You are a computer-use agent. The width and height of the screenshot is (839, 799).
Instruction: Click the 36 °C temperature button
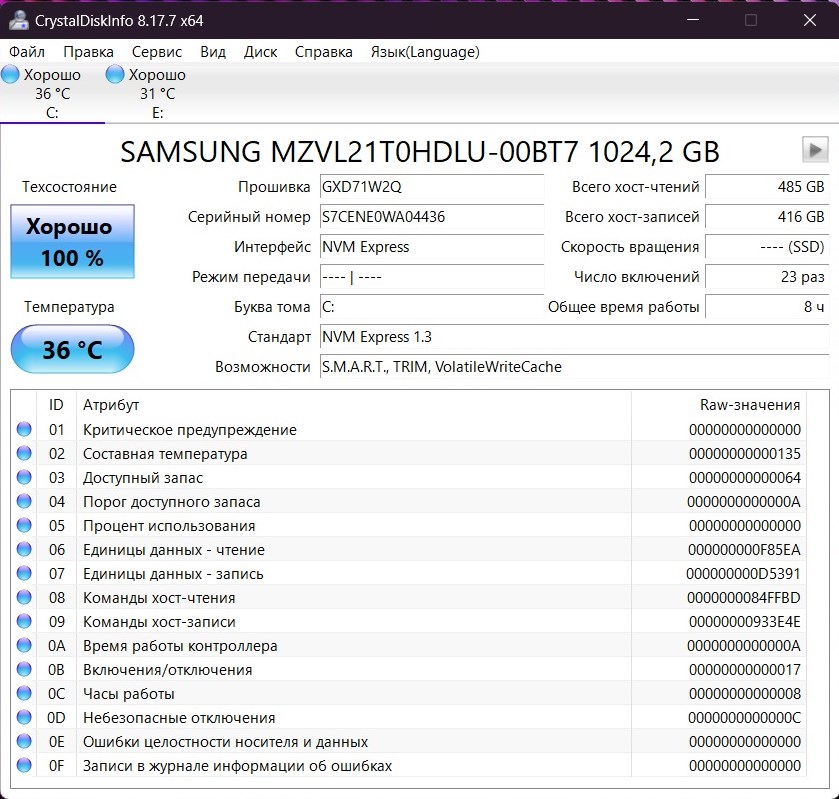pos(72,350)
